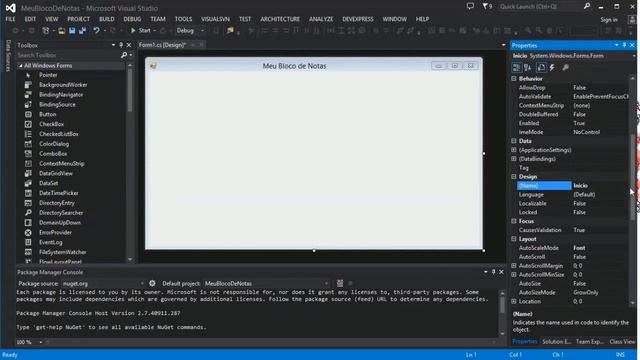Collapse the Layout property category
The width and height of the screenshot is (640, 360).
point(514,239)
